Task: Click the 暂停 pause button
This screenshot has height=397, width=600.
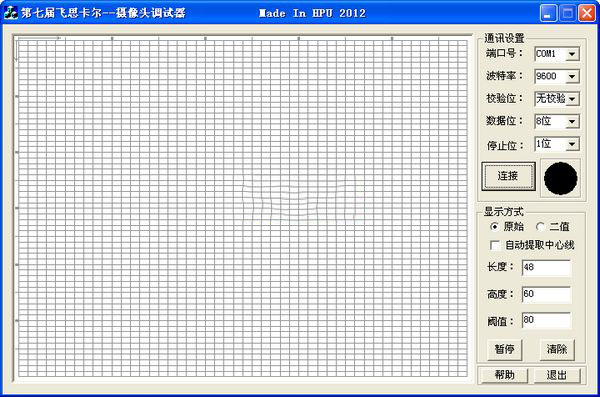Action: pos(505,349)
